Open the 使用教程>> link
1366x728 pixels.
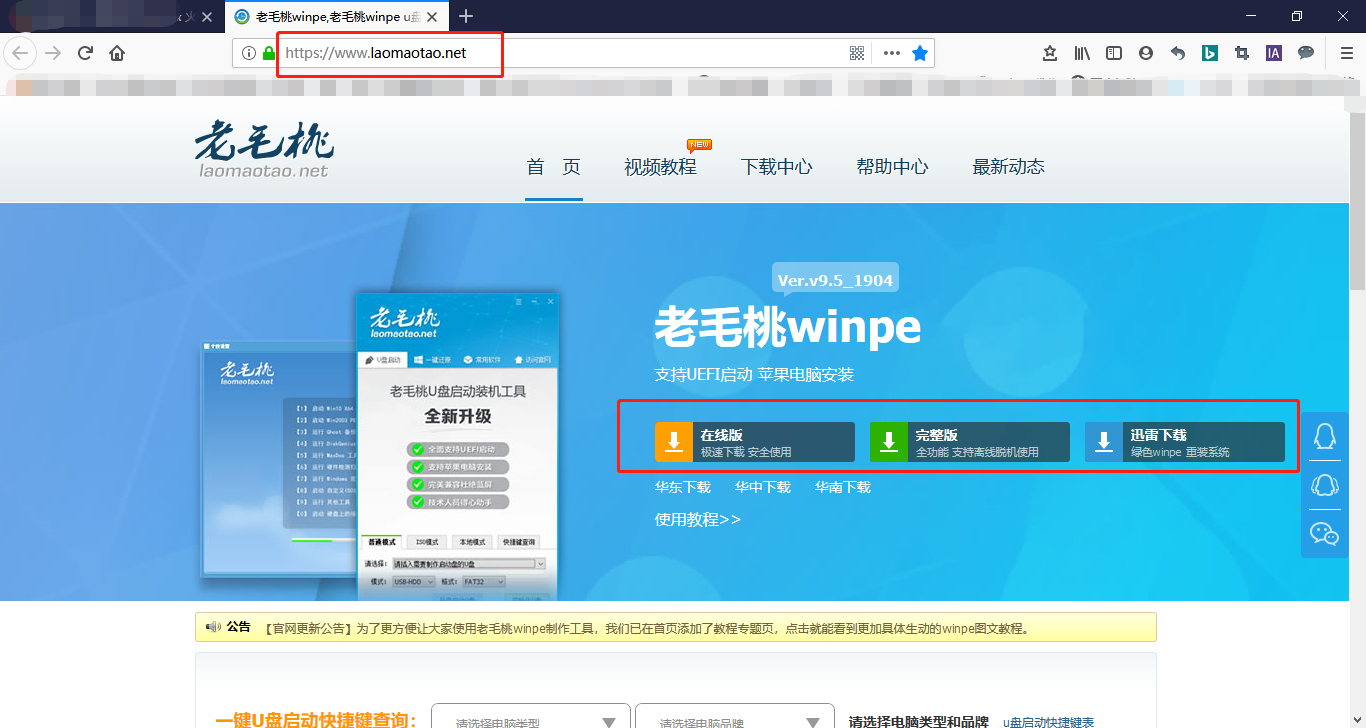(x=698, y=520)
